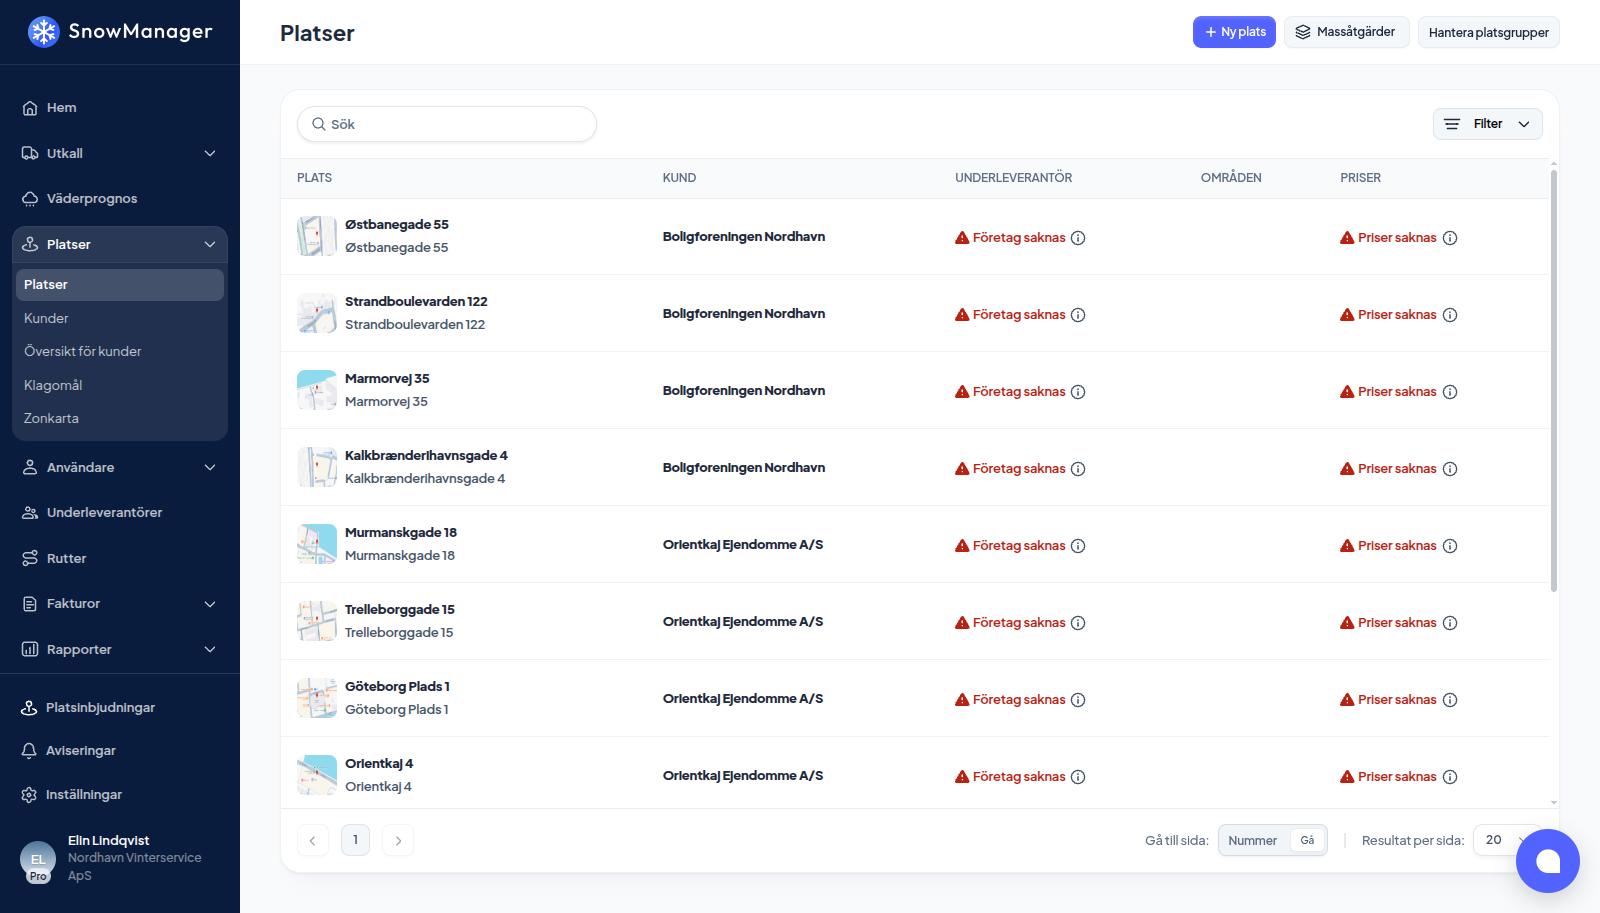
Task: Click Företag saknas info icon for Marmorvej 35
Action: [x=1078, y=392]
